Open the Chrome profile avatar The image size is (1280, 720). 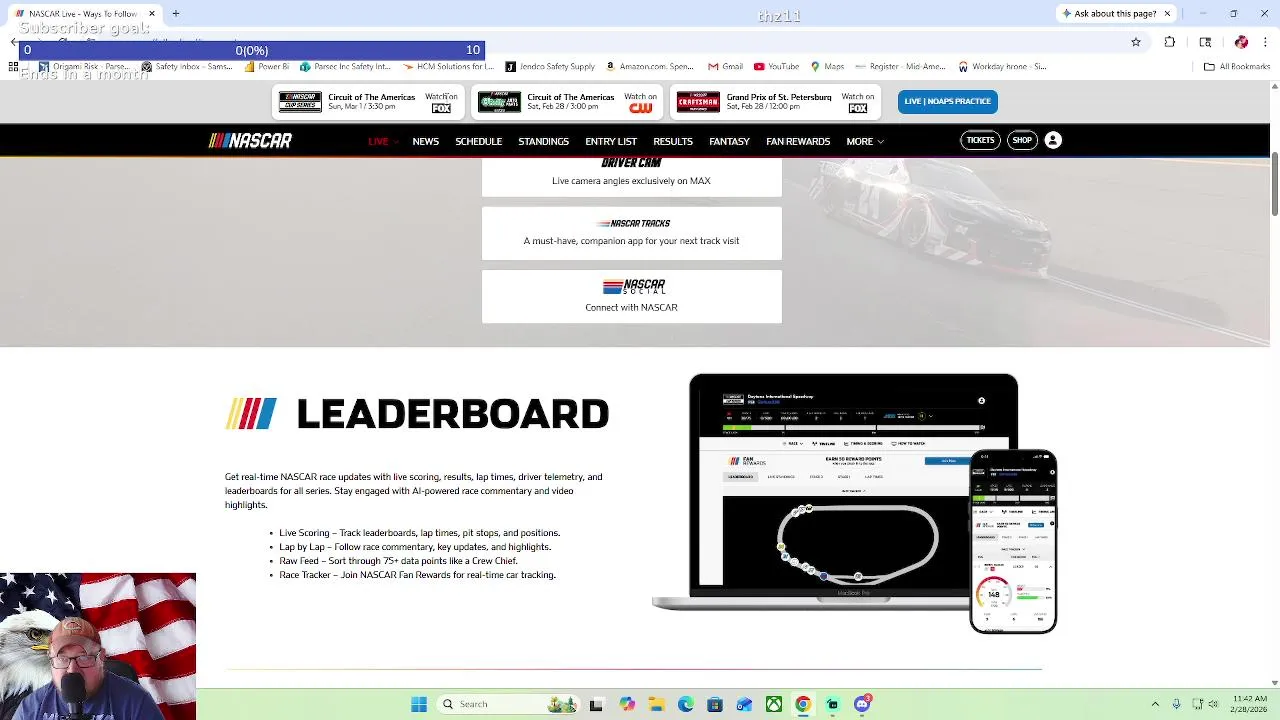pos(1241,42)
